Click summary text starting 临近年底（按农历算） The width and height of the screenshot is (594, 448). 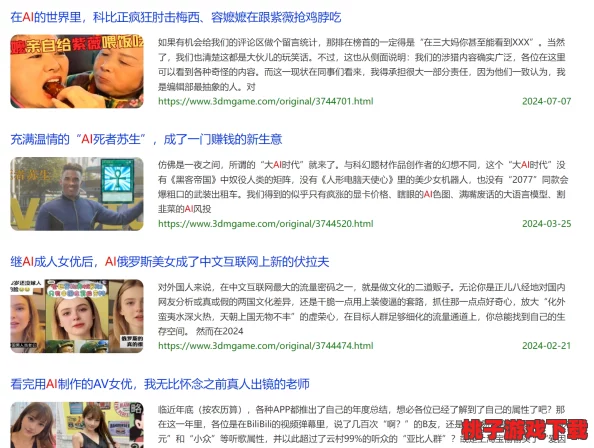tap(362, 424)
